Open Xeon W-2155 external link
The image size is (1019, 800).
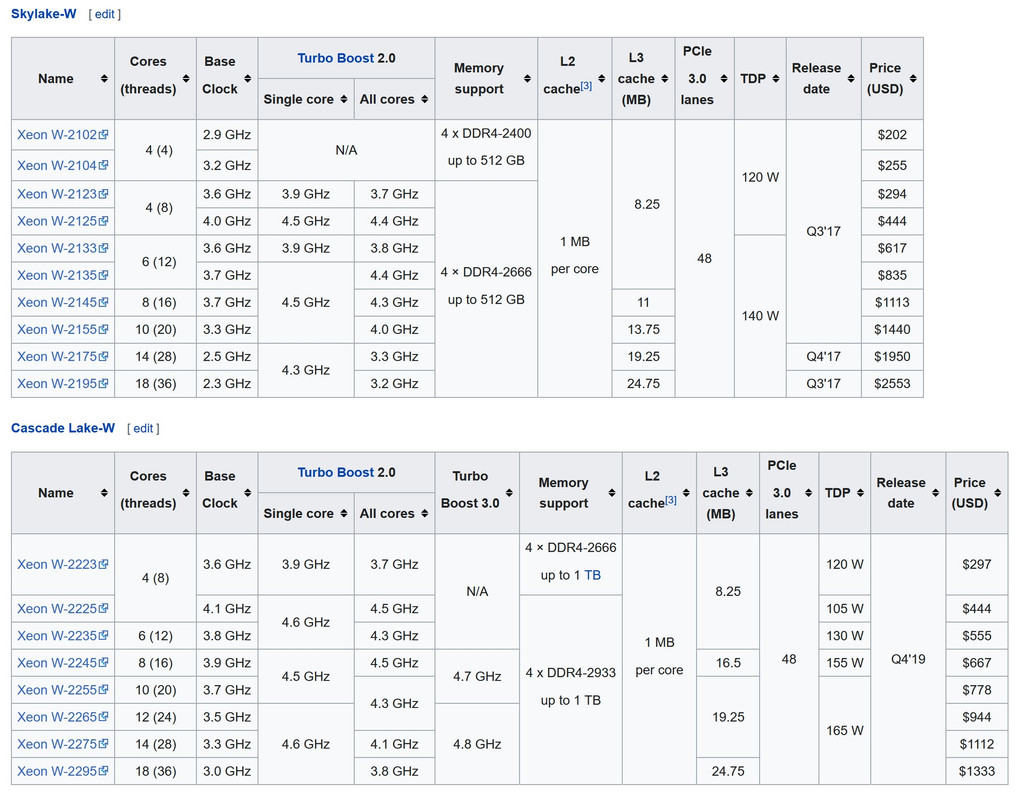click(x=62, y=329)
